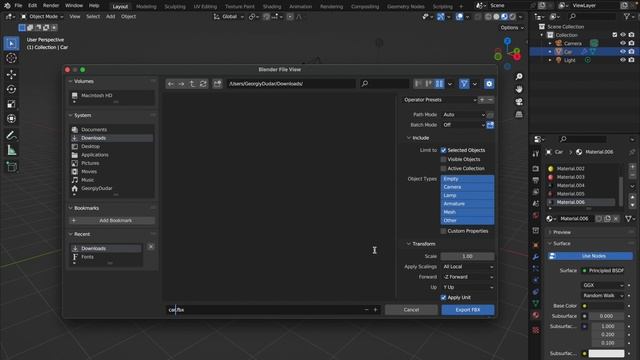
Task: Go back to previous folder in file view
Action: [x=171, y=84]
